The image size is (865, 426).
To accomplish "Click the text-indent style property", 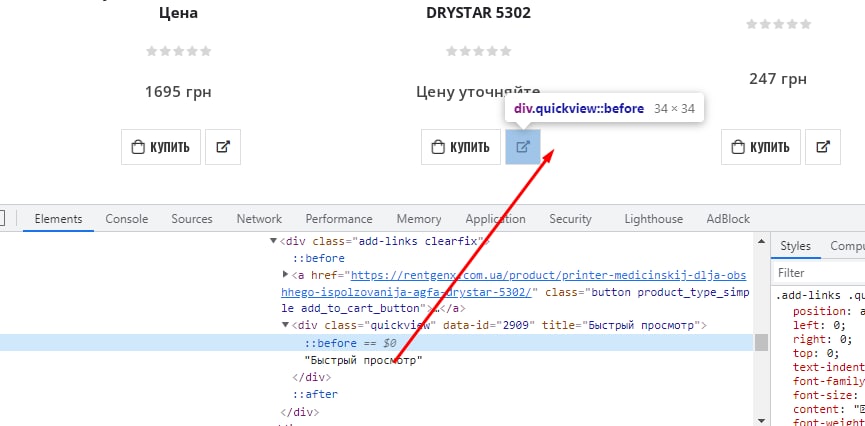I will [829, 367].
